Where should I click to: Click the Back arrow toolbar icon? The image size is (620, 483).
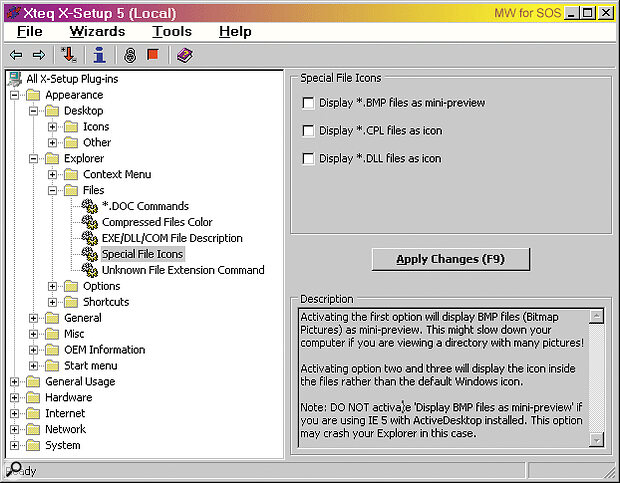(16, 55)
